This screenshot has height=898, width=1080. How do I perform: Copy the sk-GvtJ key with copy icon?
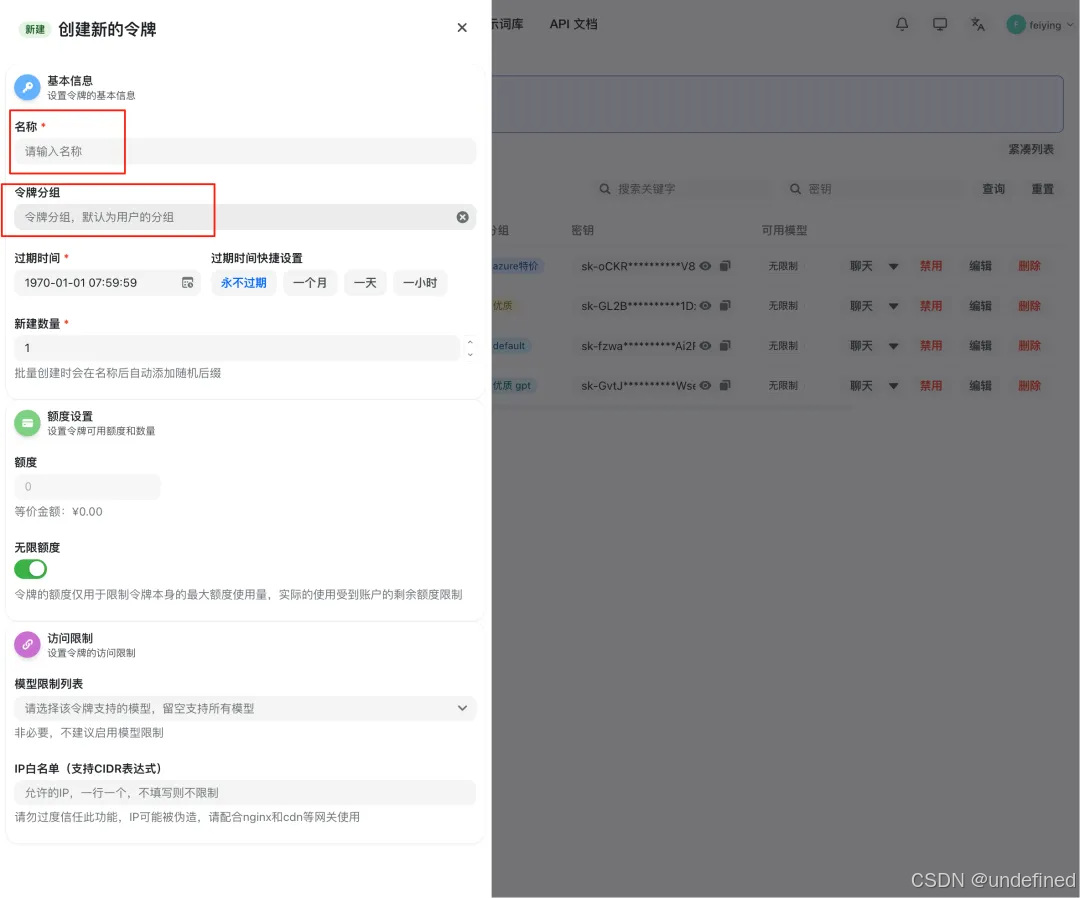pos(725,386)
